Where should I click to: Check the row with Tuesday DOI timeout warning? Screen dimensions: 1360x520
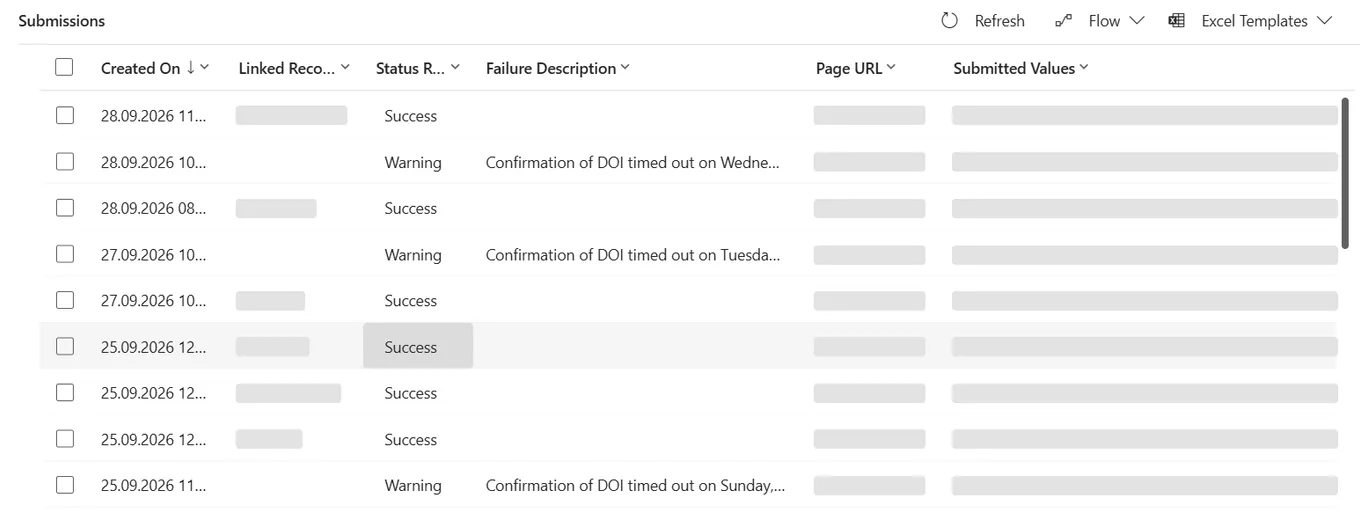click(65, 254)
